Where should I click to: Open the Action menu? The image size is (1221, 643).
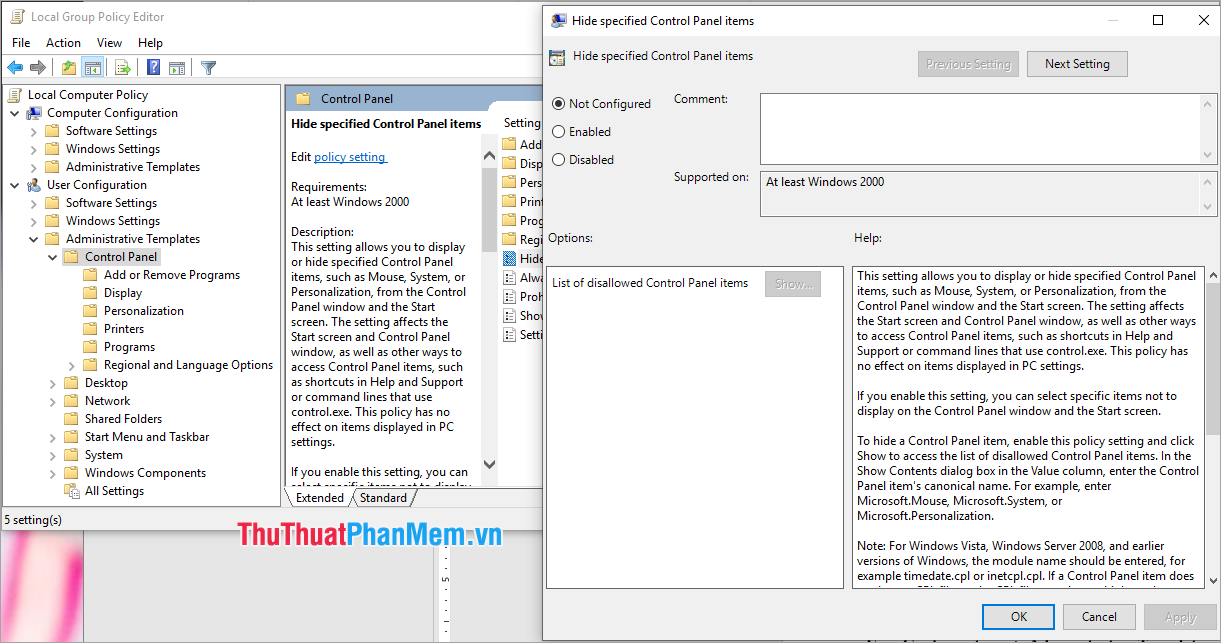tap(63, 43)
